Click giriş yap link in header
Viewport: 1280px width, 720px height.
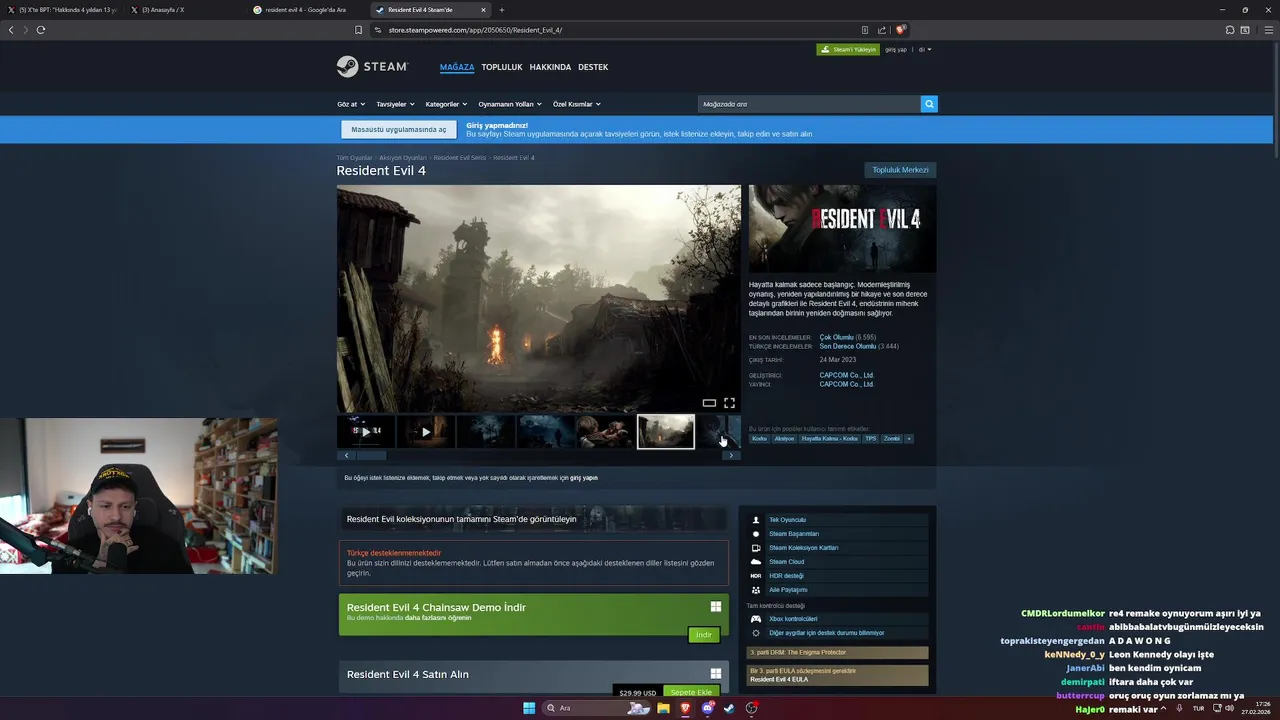click(x=896, y=49)
